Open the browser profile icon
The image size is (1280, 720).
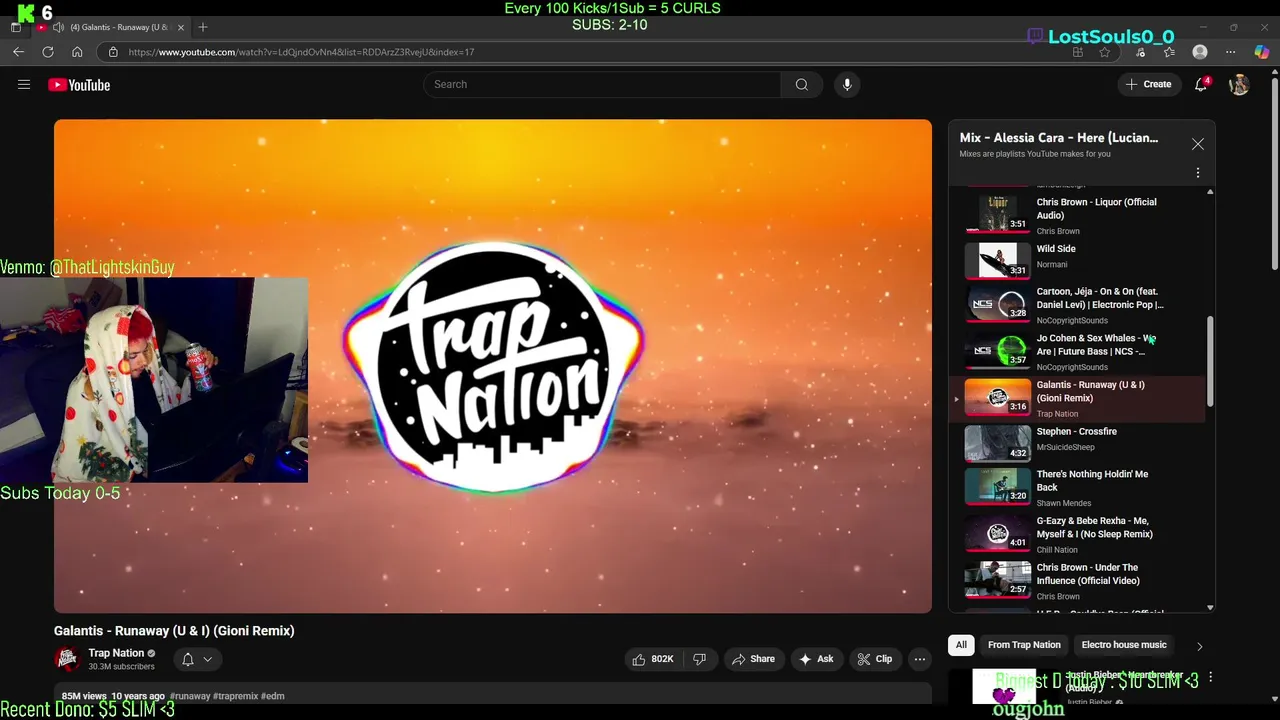coord(1200,52)
